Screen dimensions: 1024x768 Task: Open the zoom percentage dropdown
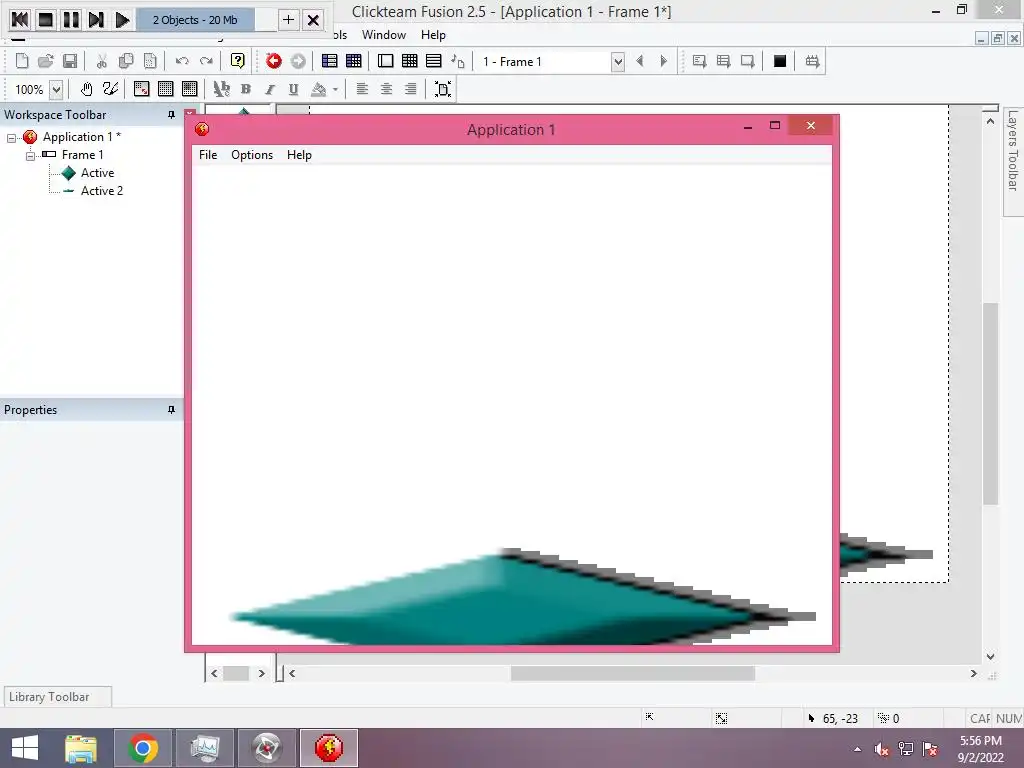point(57,89)
